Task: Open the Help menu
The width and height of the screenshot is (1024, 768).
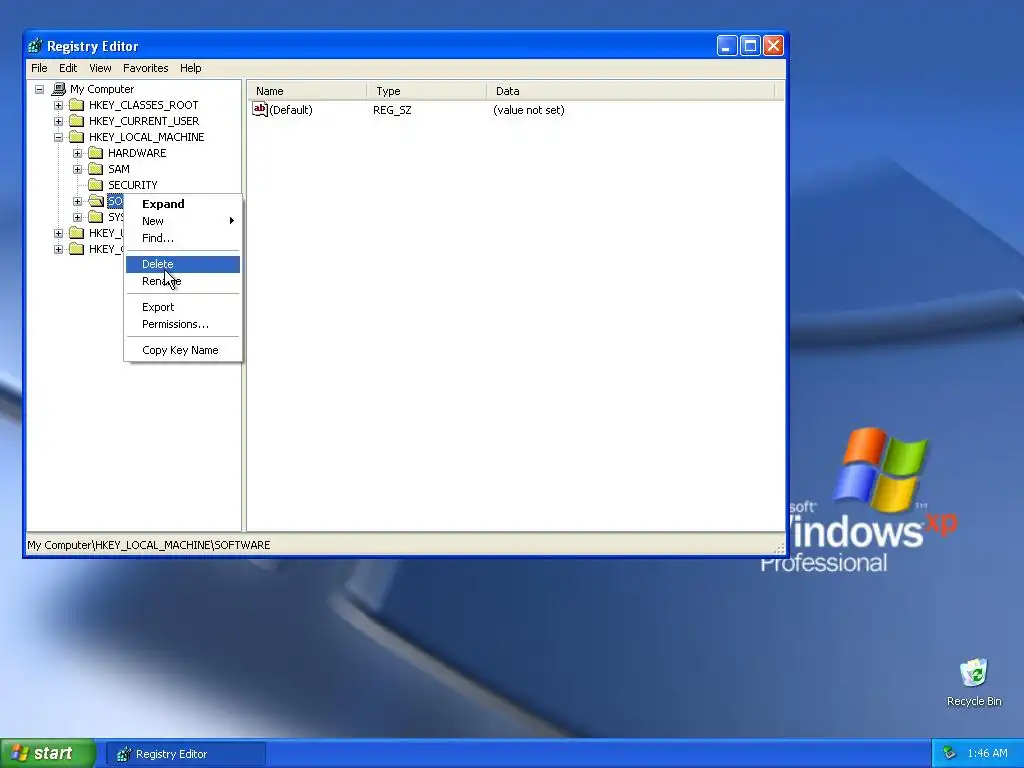Action: click(191, 68)
